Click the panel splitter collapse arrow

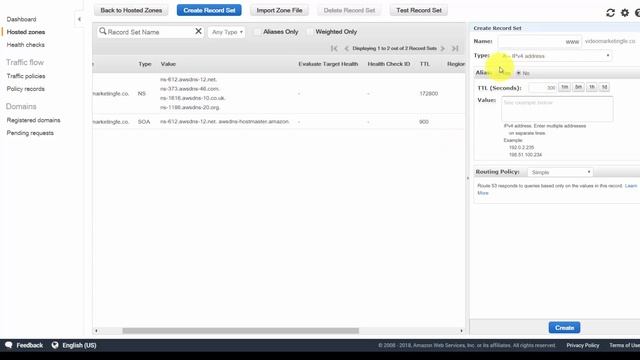point(467,178)
